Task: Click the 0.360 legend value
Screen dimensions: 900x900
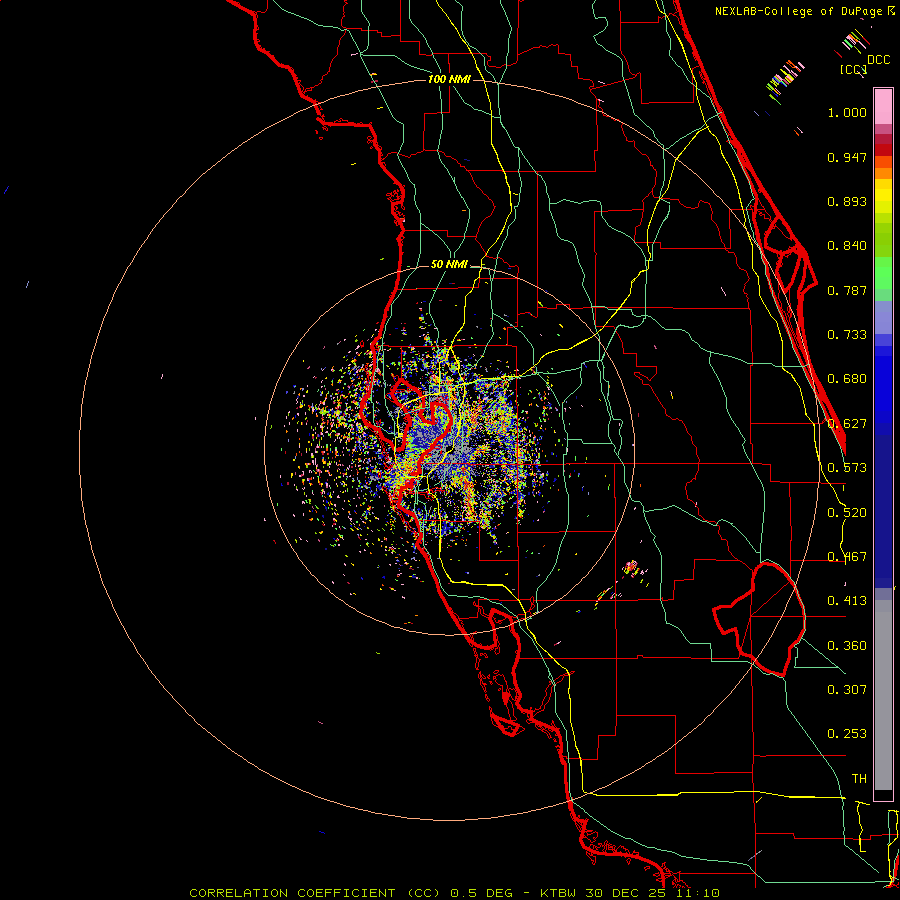Action: (847, 646)
